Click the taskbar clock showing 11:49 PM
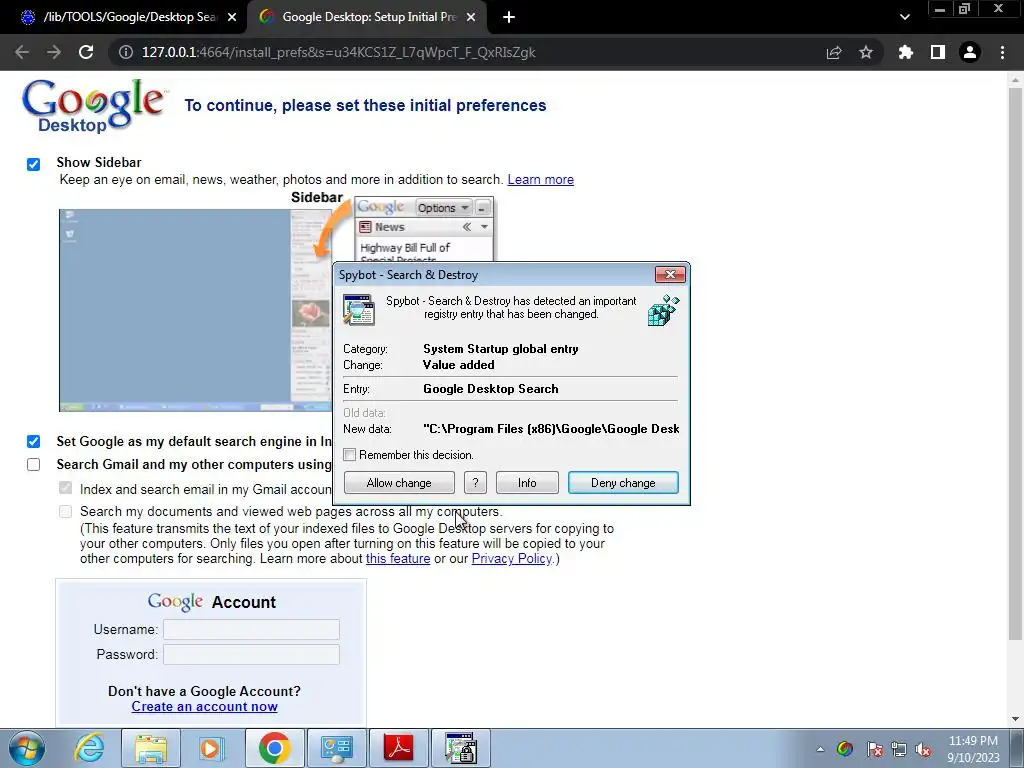 tap(973, 749)
